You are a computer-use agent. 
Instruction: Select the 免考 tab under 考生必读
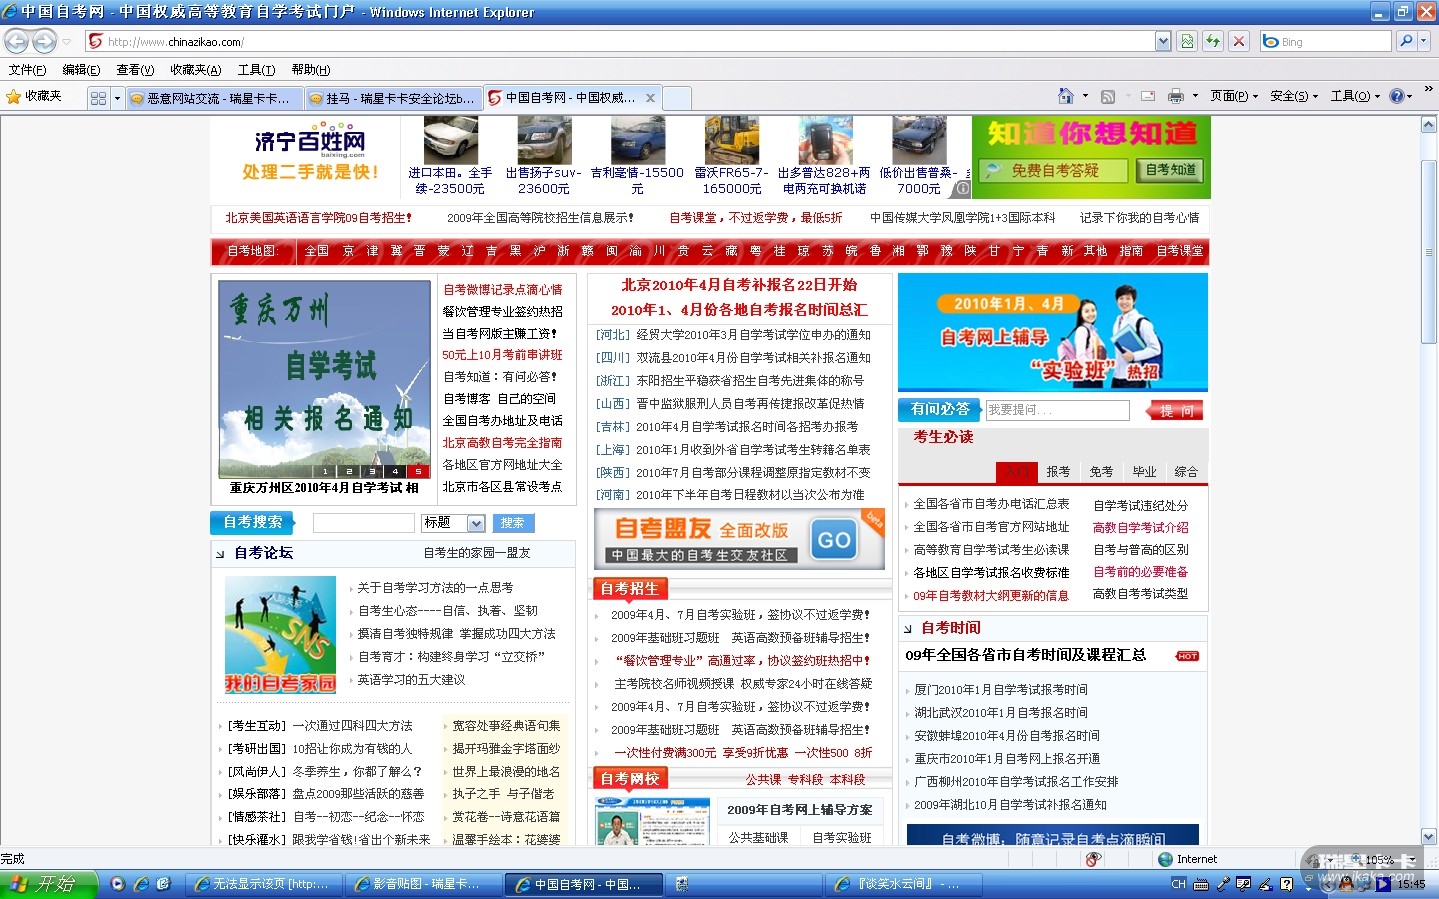[1101, 472]
